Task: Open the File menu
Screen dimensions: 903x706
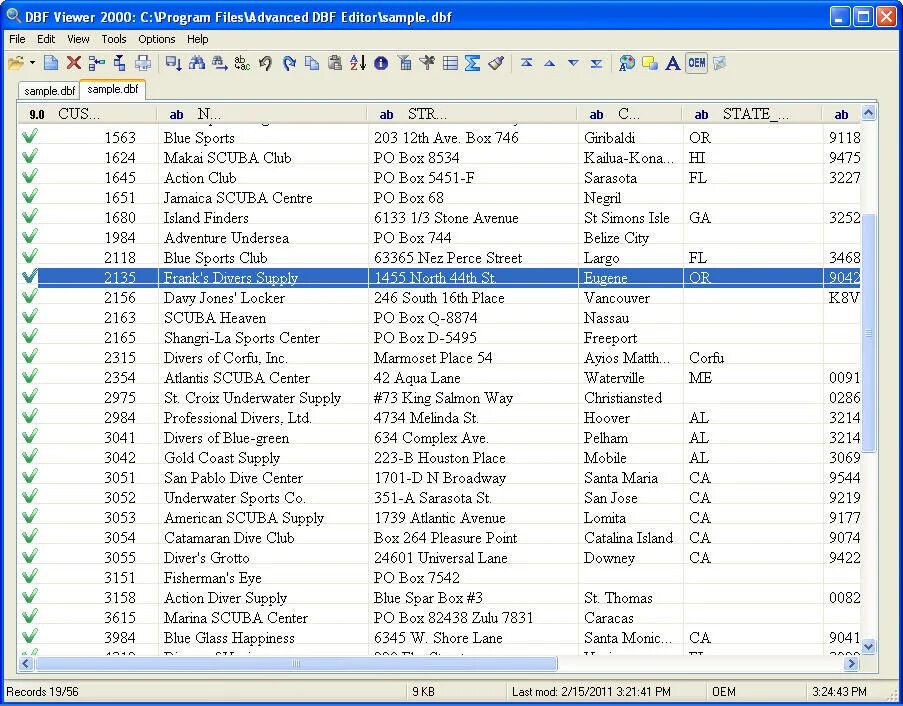Action: click(17, 39)
